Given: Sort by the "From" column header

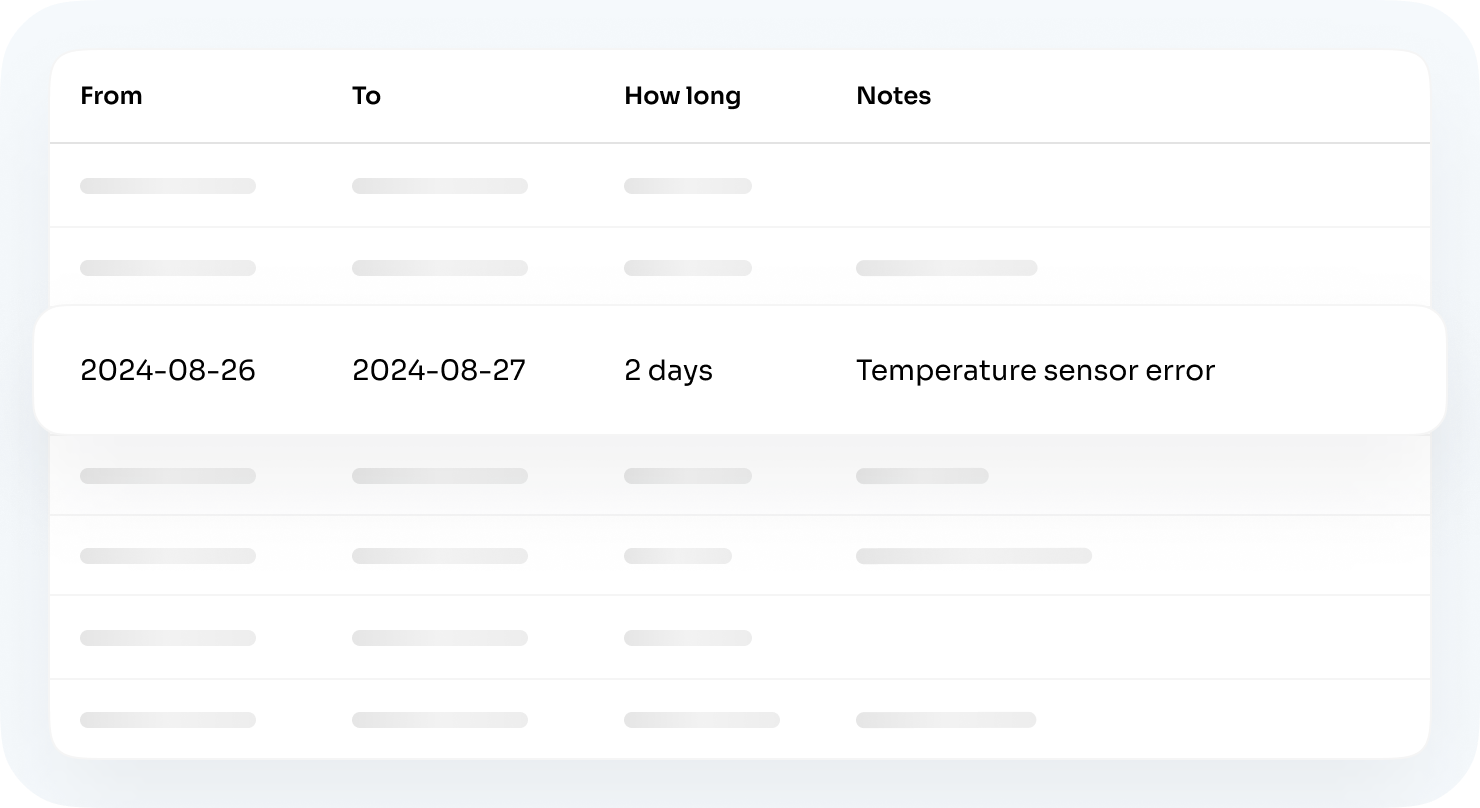Looking at the screenshot, I should pos(111,96).
